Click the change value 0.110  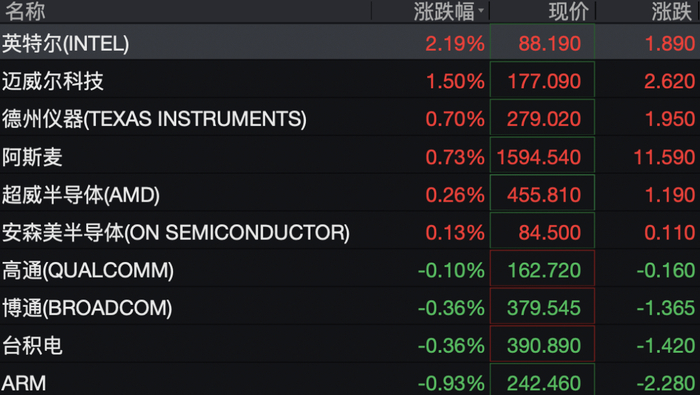670,233
